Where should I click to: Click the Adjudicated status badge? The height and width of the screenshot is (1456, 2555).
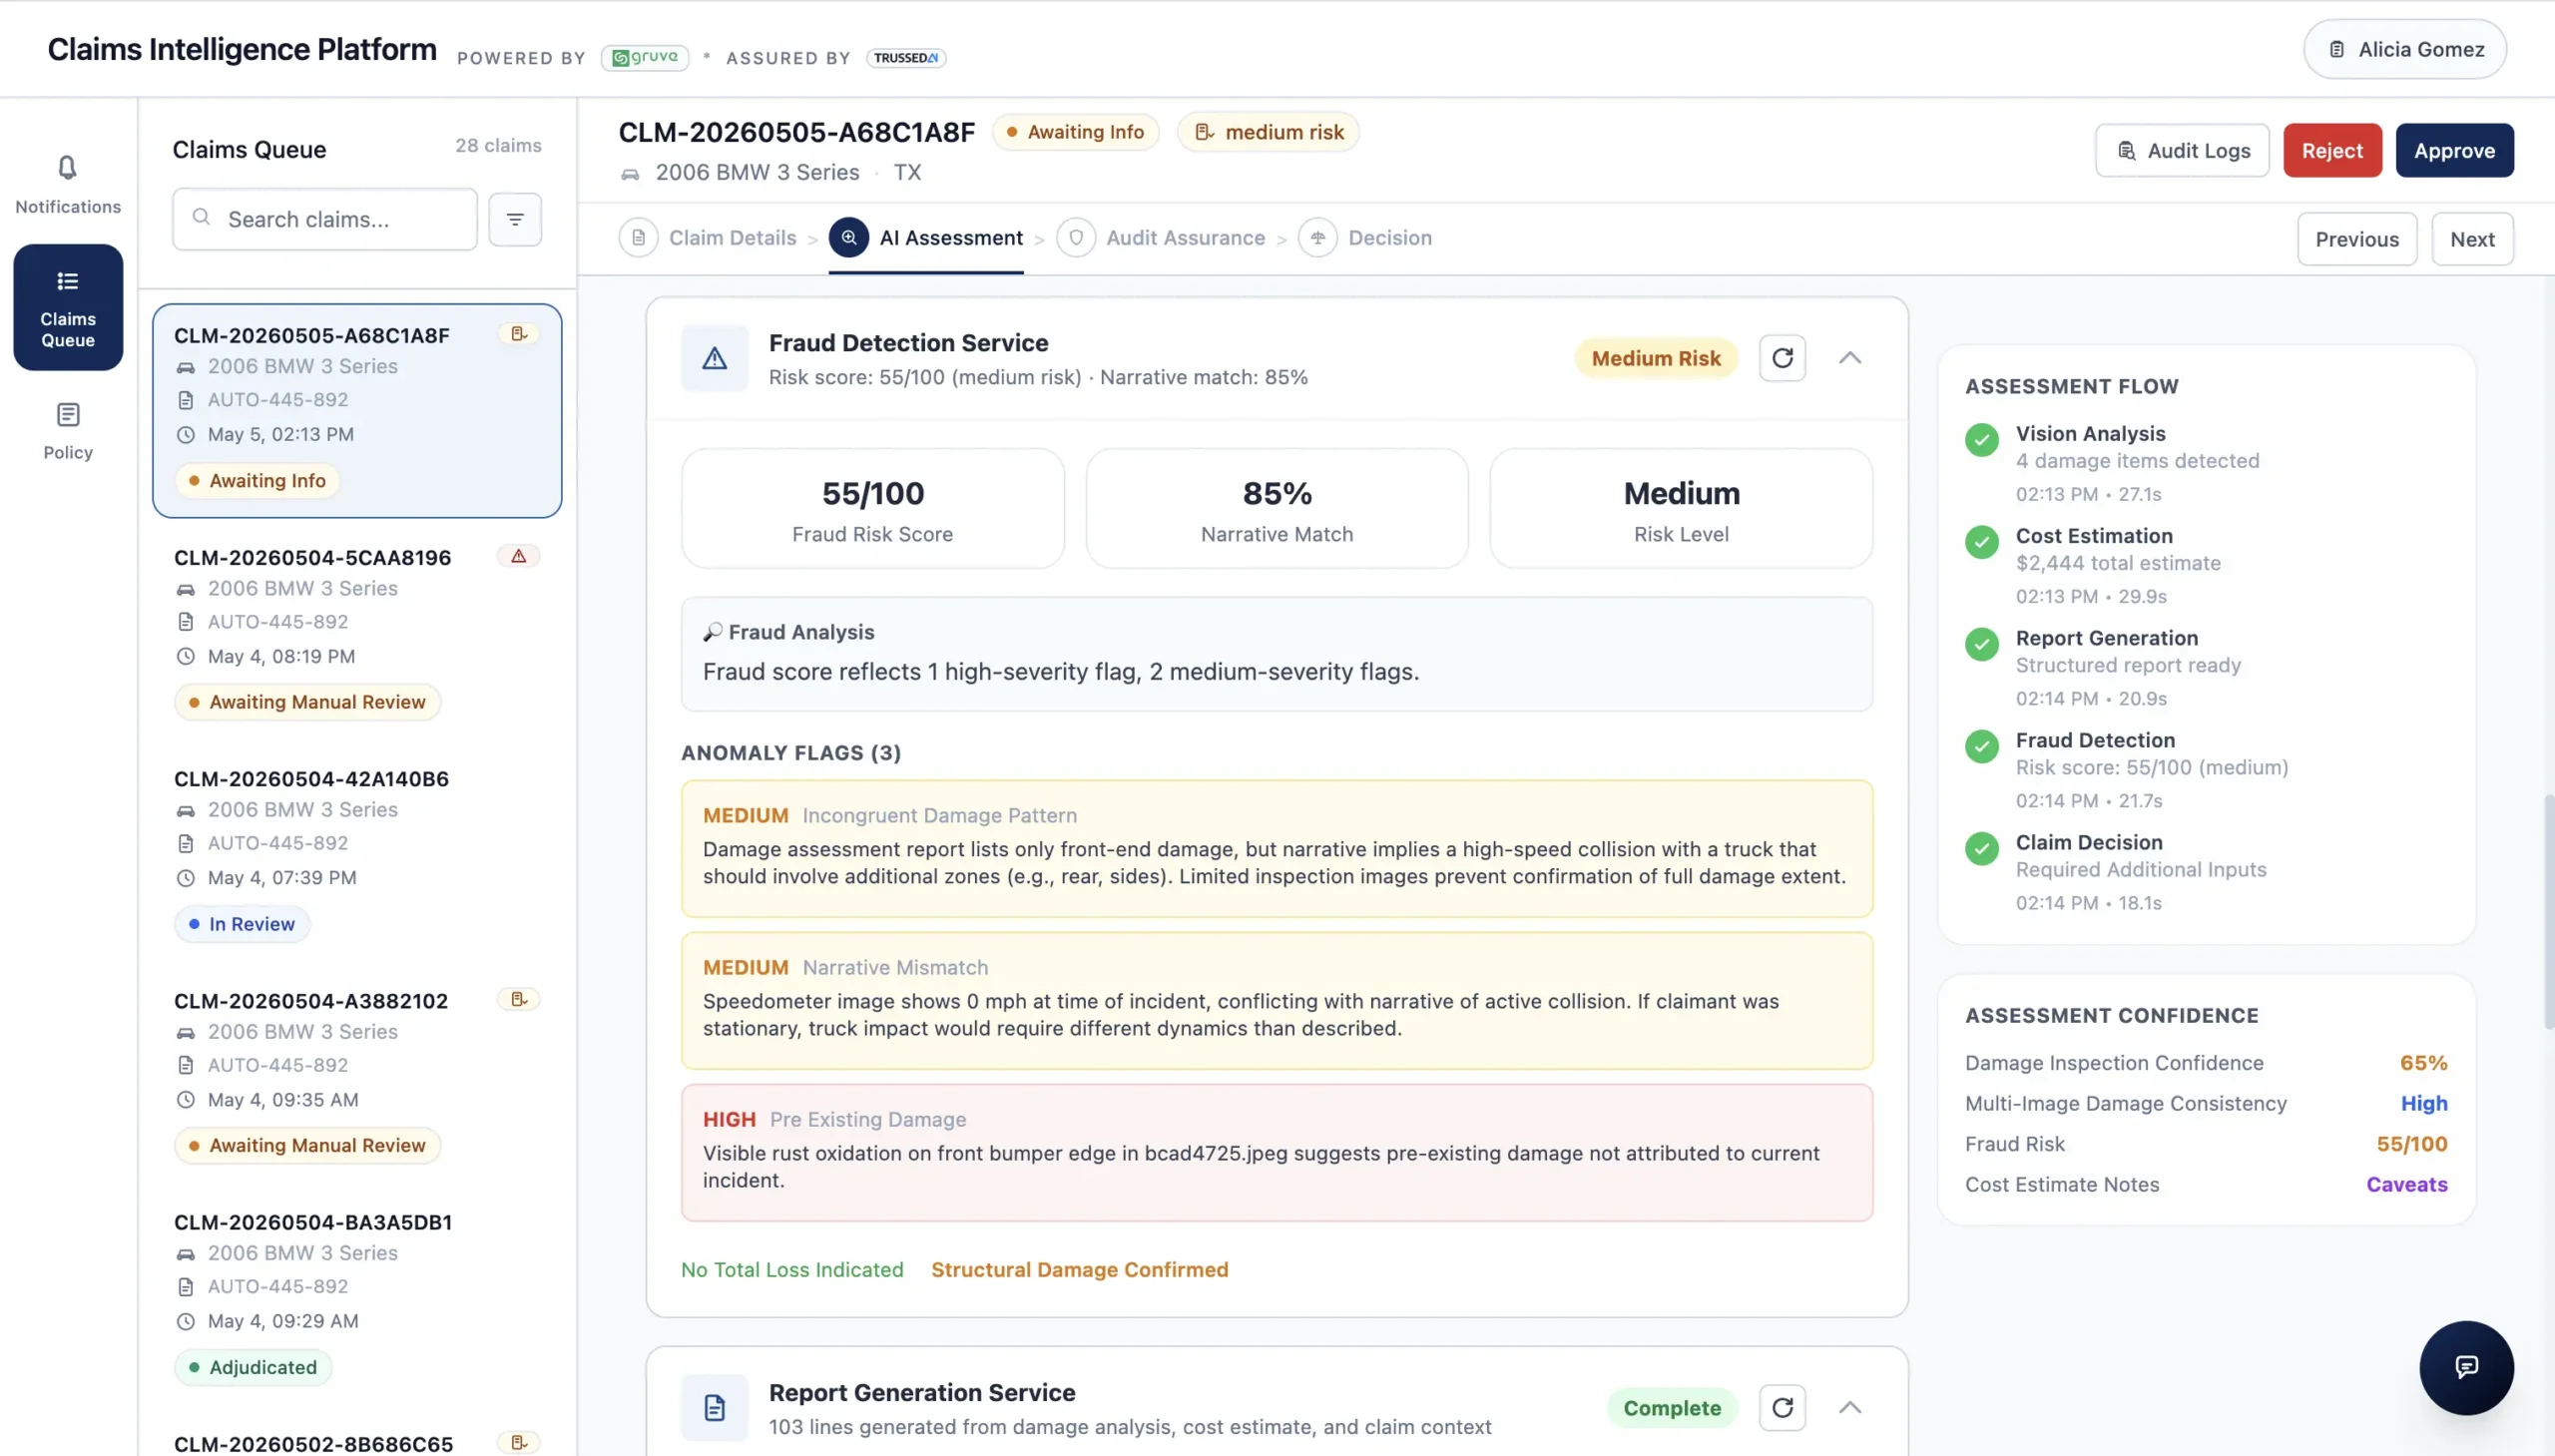pyautogui.click(x=253, y=1367)
